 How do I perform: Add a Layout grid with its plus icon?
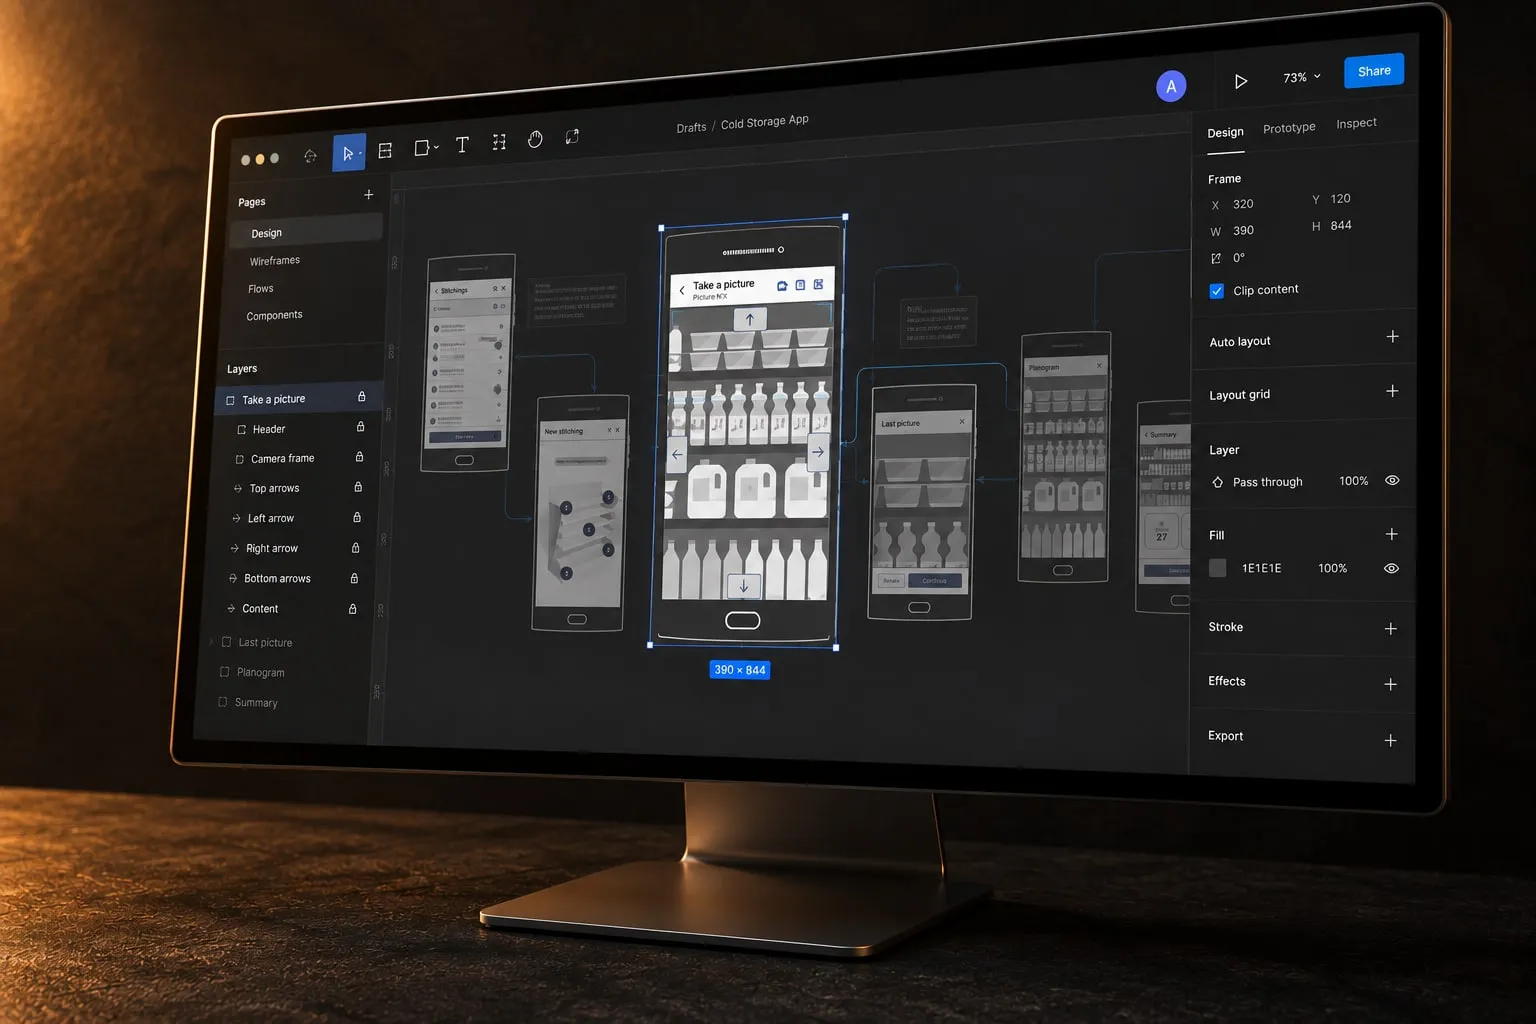click(1392, 391)
